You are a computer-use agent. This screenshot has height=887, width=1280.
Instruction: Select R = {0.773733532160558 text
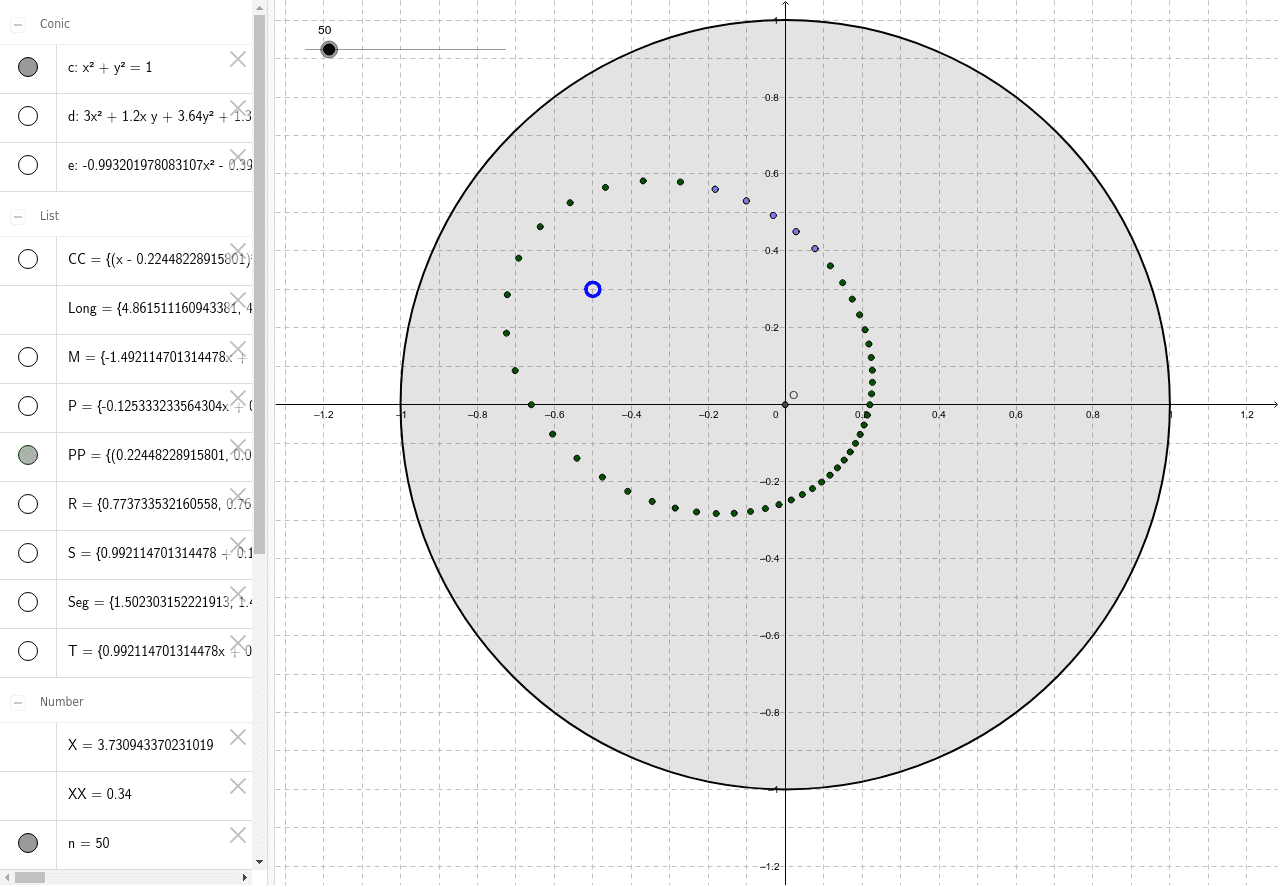click(x=160, y=504)
